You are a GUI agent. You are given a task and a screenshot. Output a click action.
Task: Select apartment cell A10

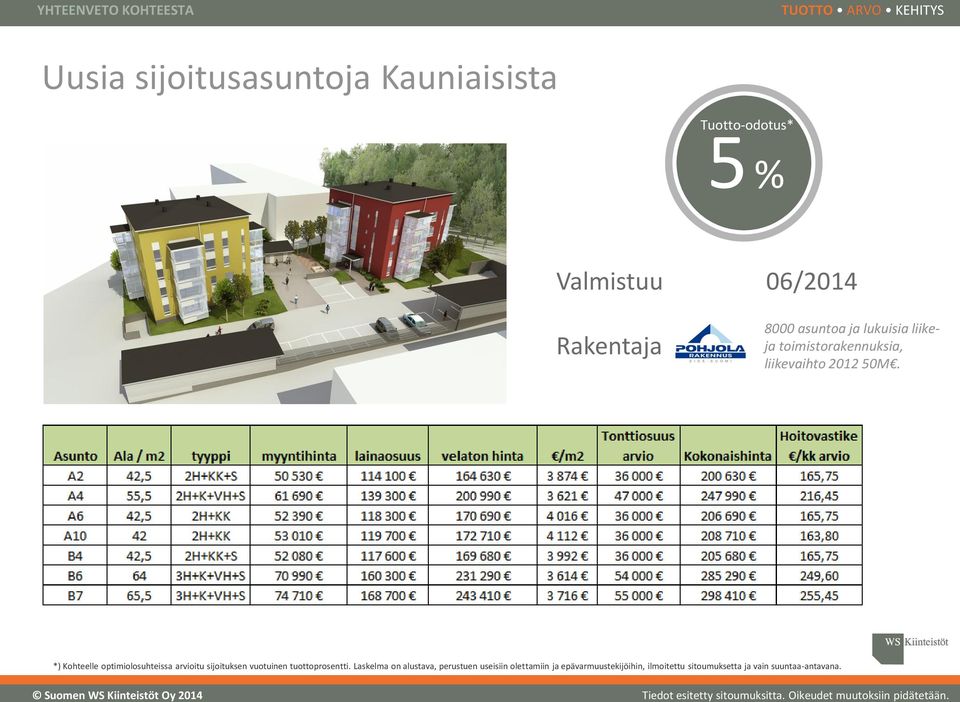(75, 536)
